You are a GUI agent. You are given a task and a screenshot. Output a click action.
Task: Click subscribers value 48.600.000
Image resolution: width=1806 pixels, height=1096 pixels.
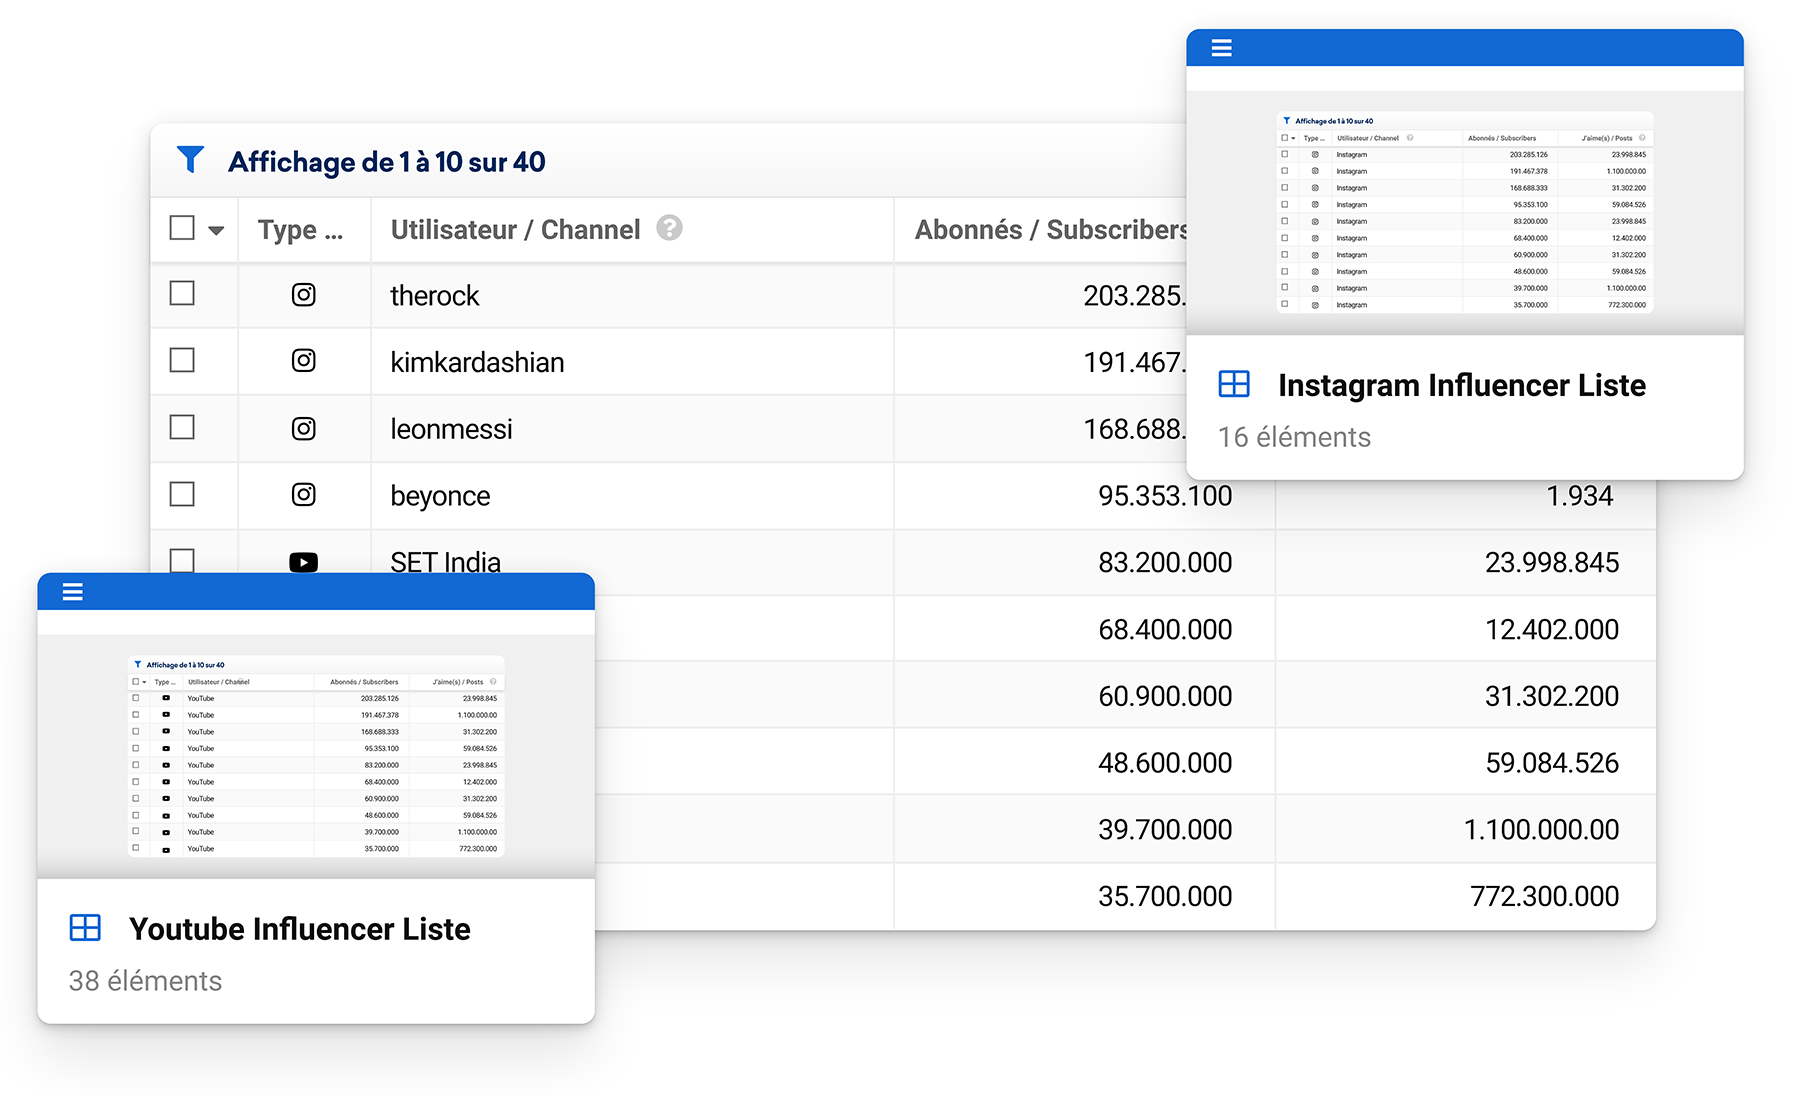pos(1165,763)
